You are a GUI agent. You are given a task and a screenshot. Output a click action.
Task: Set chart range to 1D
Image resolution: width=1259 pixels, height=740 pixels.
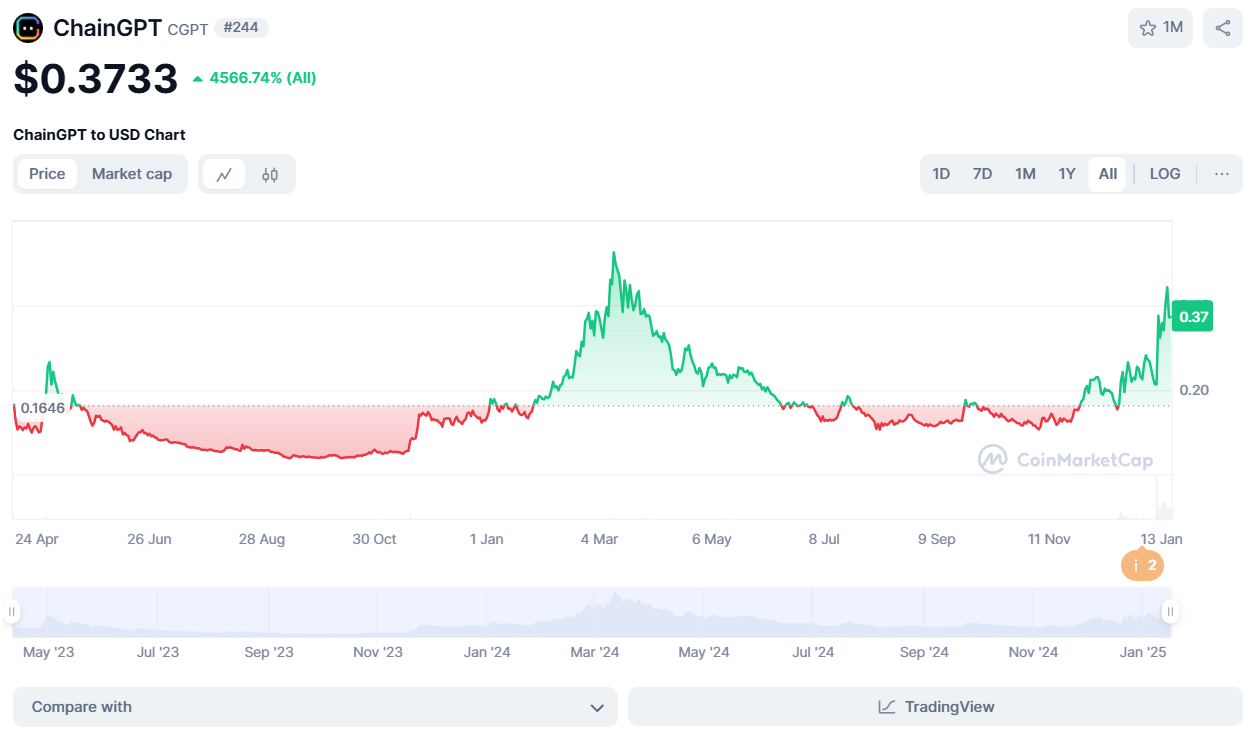tap(941, 174)
